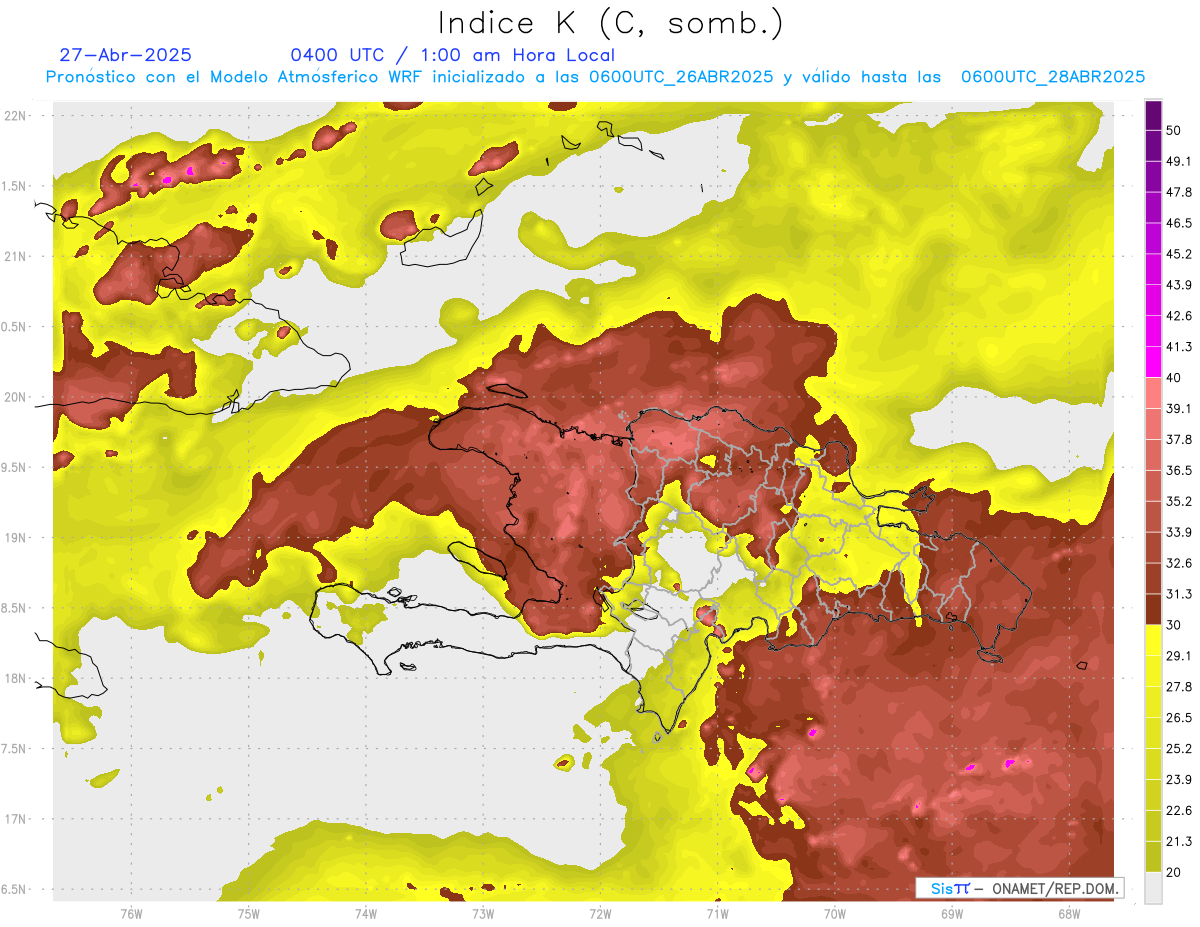
Task: Click longitude label '74W'
Action: 365,913
